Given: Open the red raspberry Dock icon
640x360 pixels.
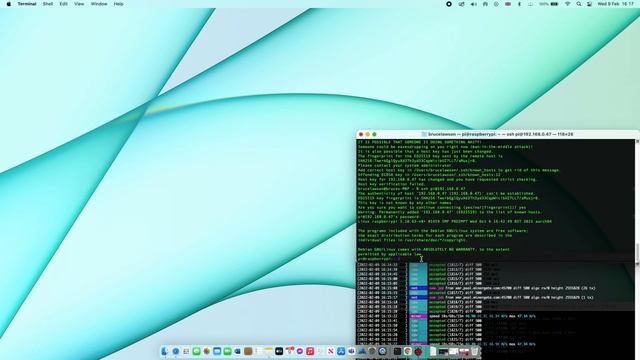Looking at the screenshot, I should click(418, 351).
